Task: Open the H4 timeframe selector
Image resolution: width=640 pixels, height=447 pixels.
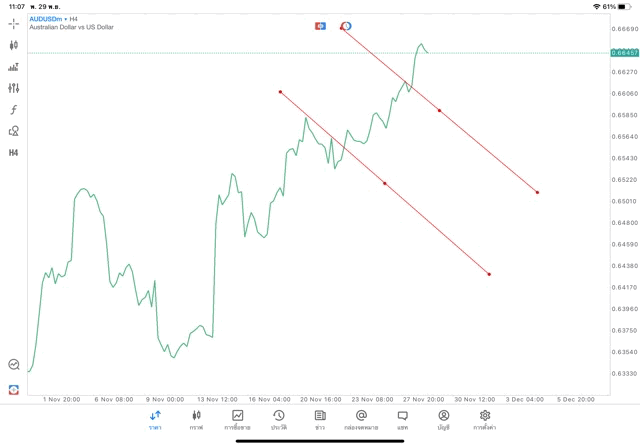Action: [x=14, y=153]
